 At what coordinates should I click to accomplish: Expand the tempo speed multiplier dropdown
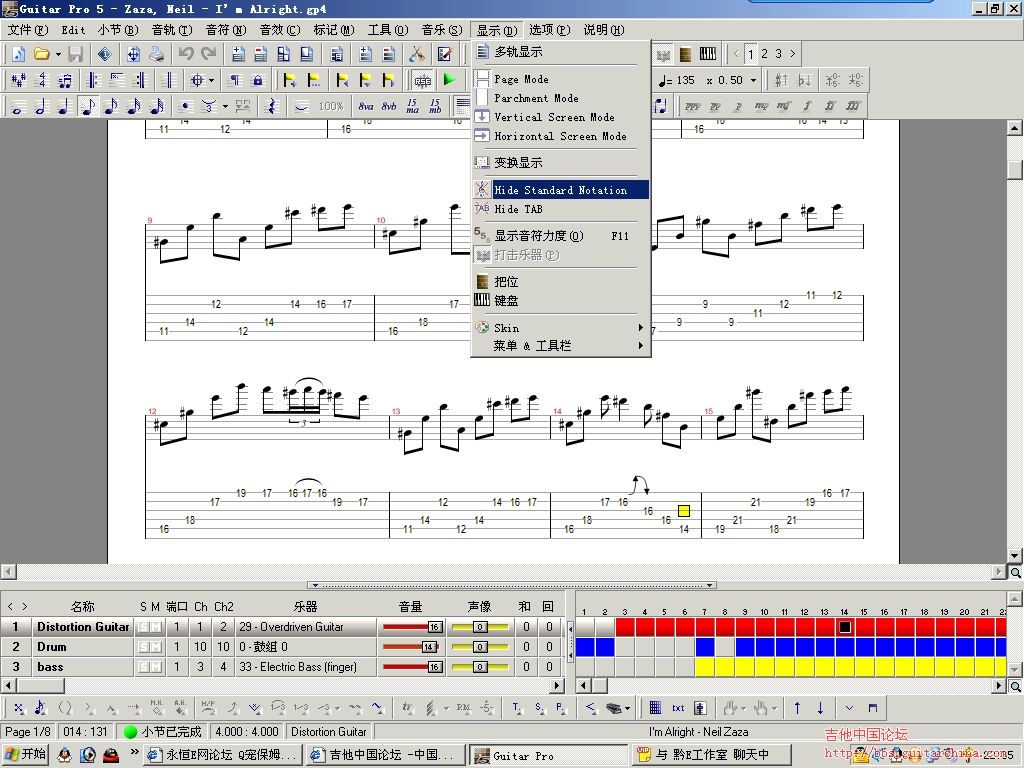tap(753, 80)
